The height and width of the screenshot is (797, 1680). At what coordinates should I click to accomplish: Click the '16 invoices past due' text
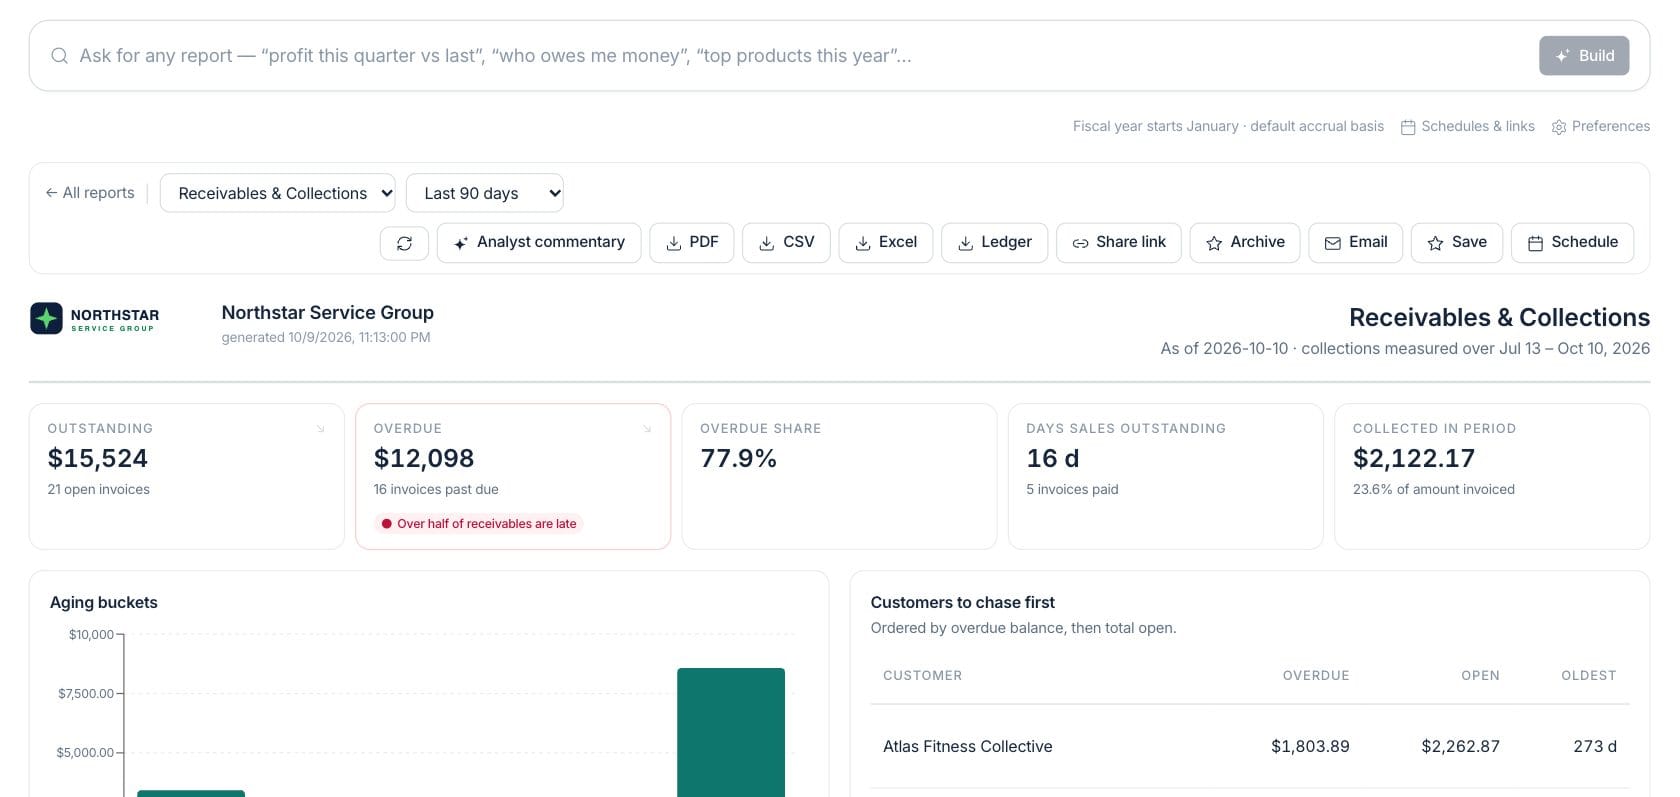436,489
